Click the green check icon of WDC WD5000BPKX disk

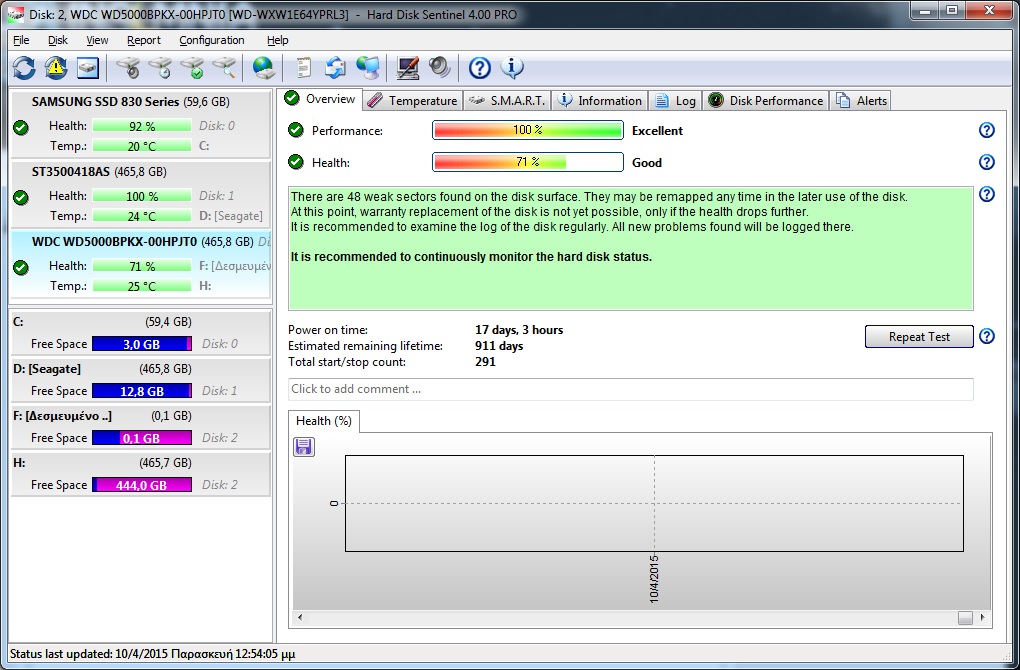point(21,267)
